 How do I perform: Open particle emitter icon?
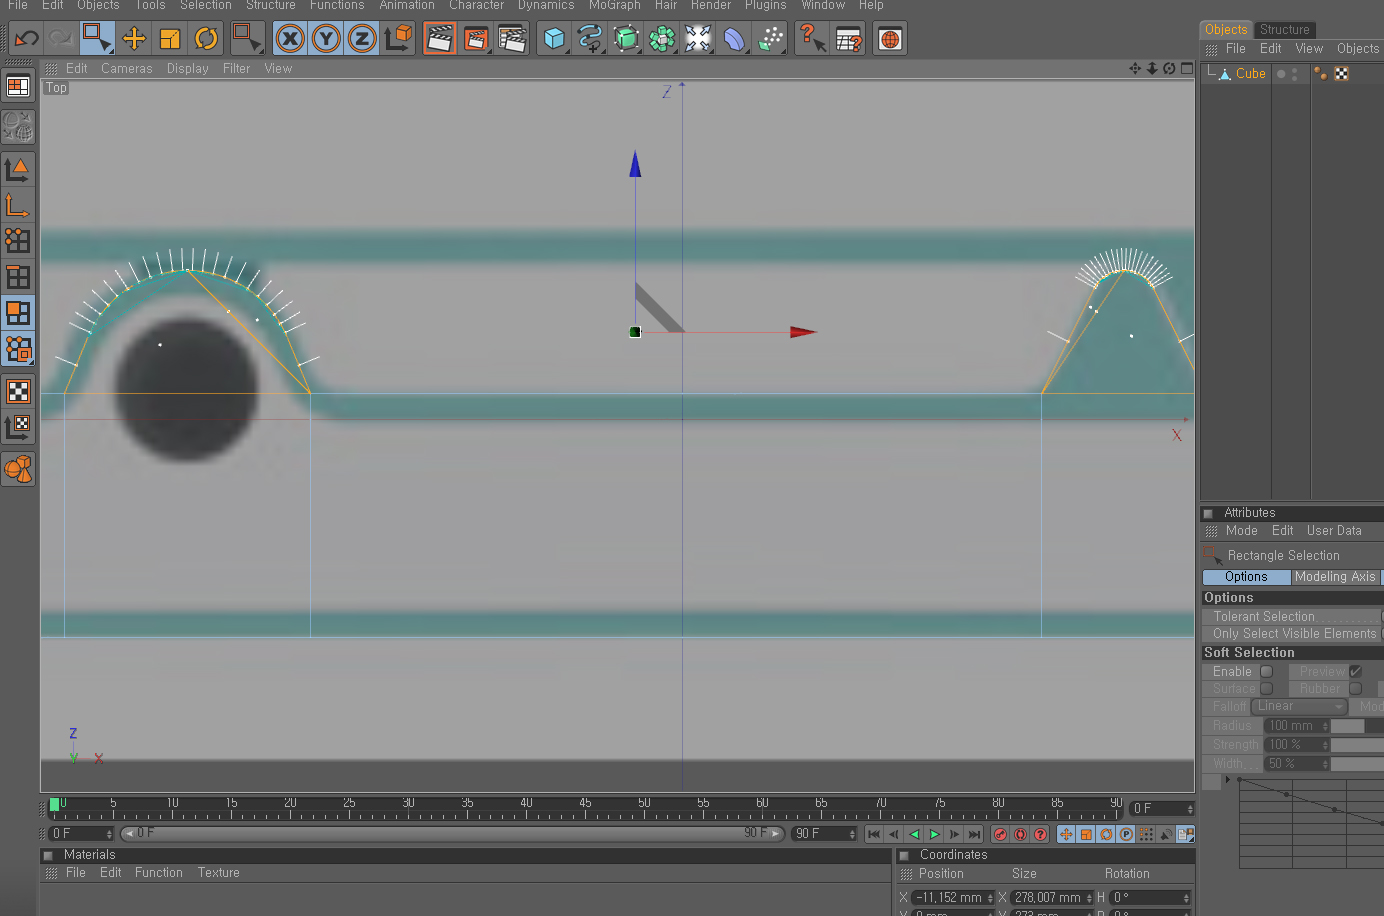pyautogui.click(x=770, y=39)
